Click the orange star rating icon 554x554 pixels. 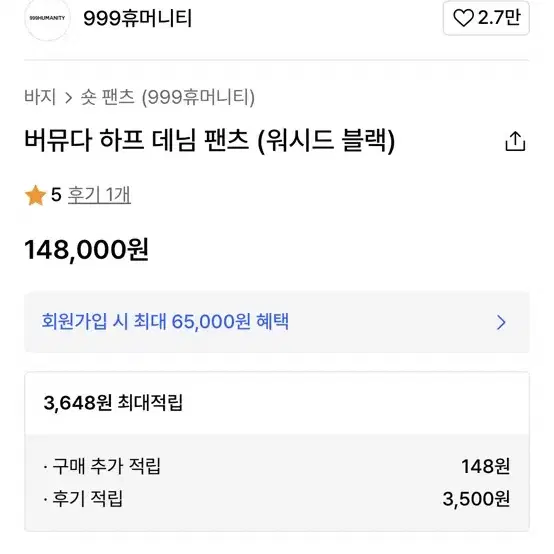(x=36, y=195)
